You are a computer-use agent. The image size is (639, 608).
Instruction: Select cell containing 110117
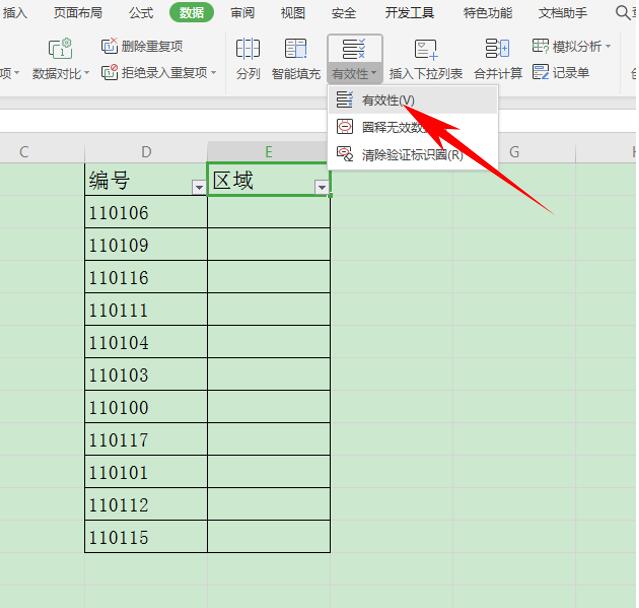[x=146, y=439]
